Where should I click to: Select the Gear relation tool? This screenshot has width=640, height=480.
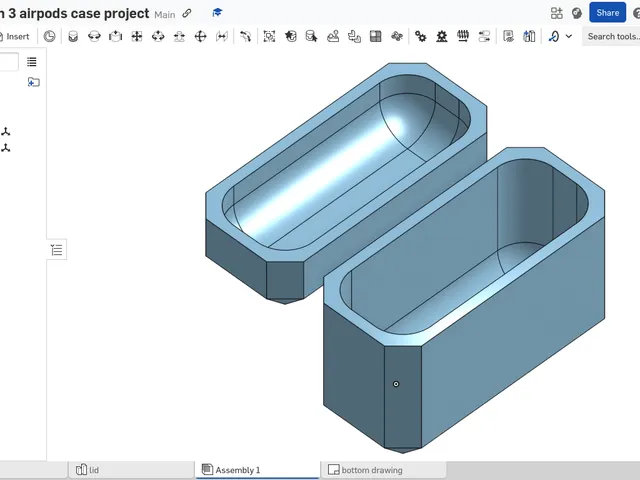coord(420,36)
